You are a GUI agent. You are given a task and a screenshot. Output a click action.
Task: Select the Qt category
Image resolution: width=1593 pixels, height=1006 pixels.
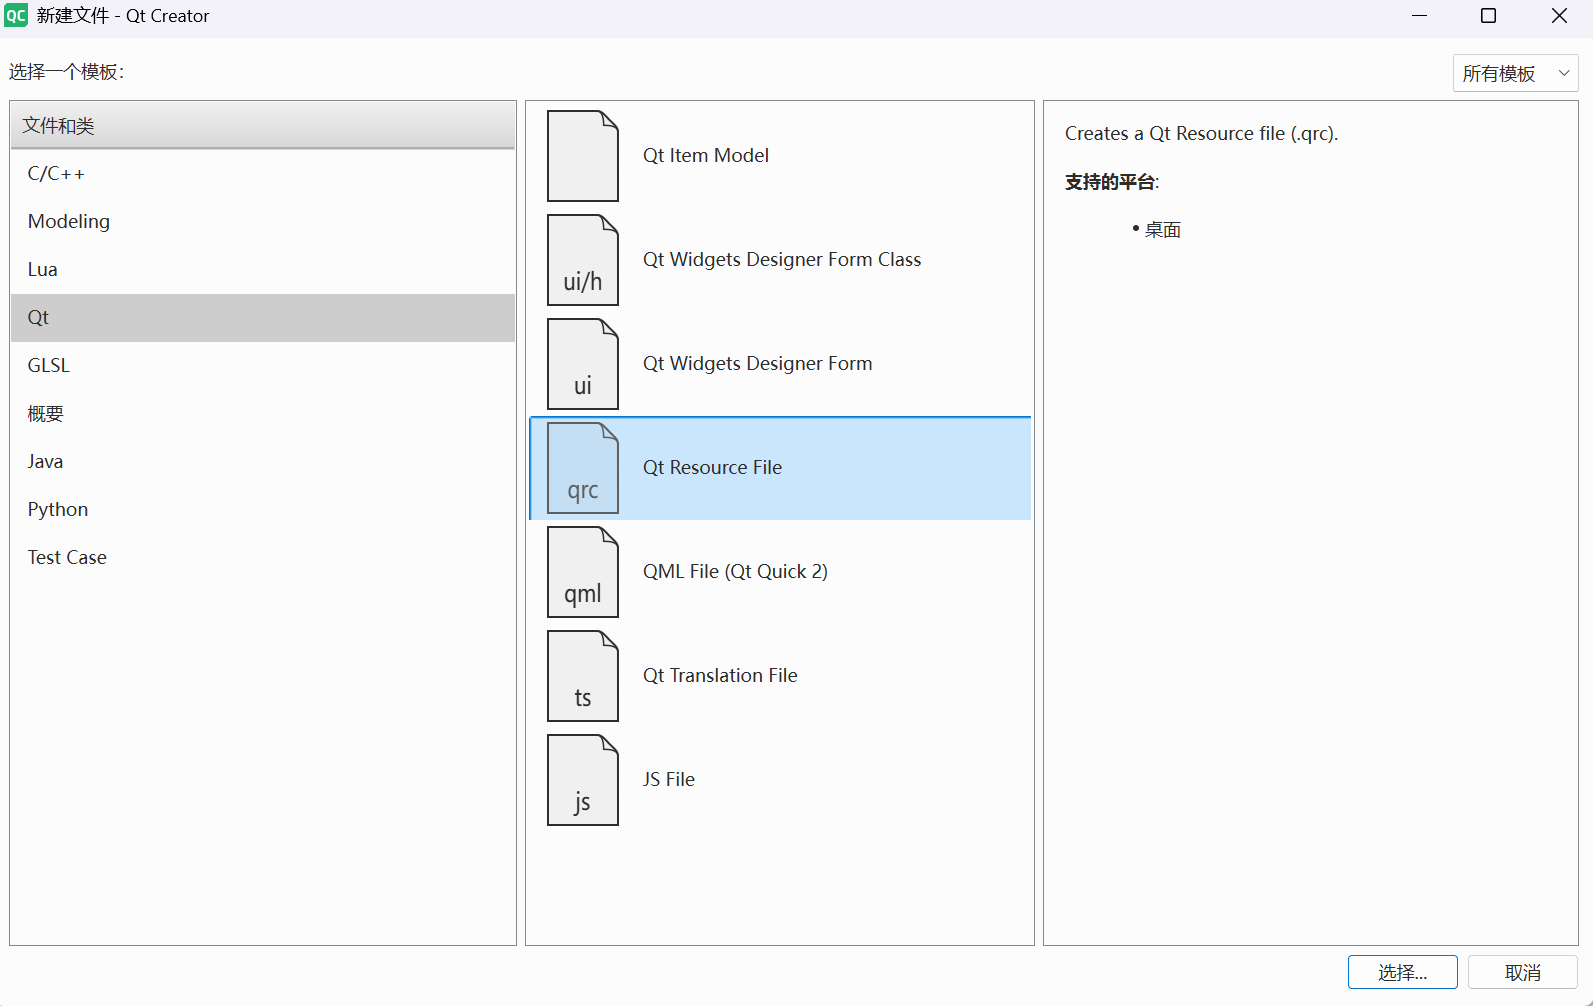click(263, 318)
